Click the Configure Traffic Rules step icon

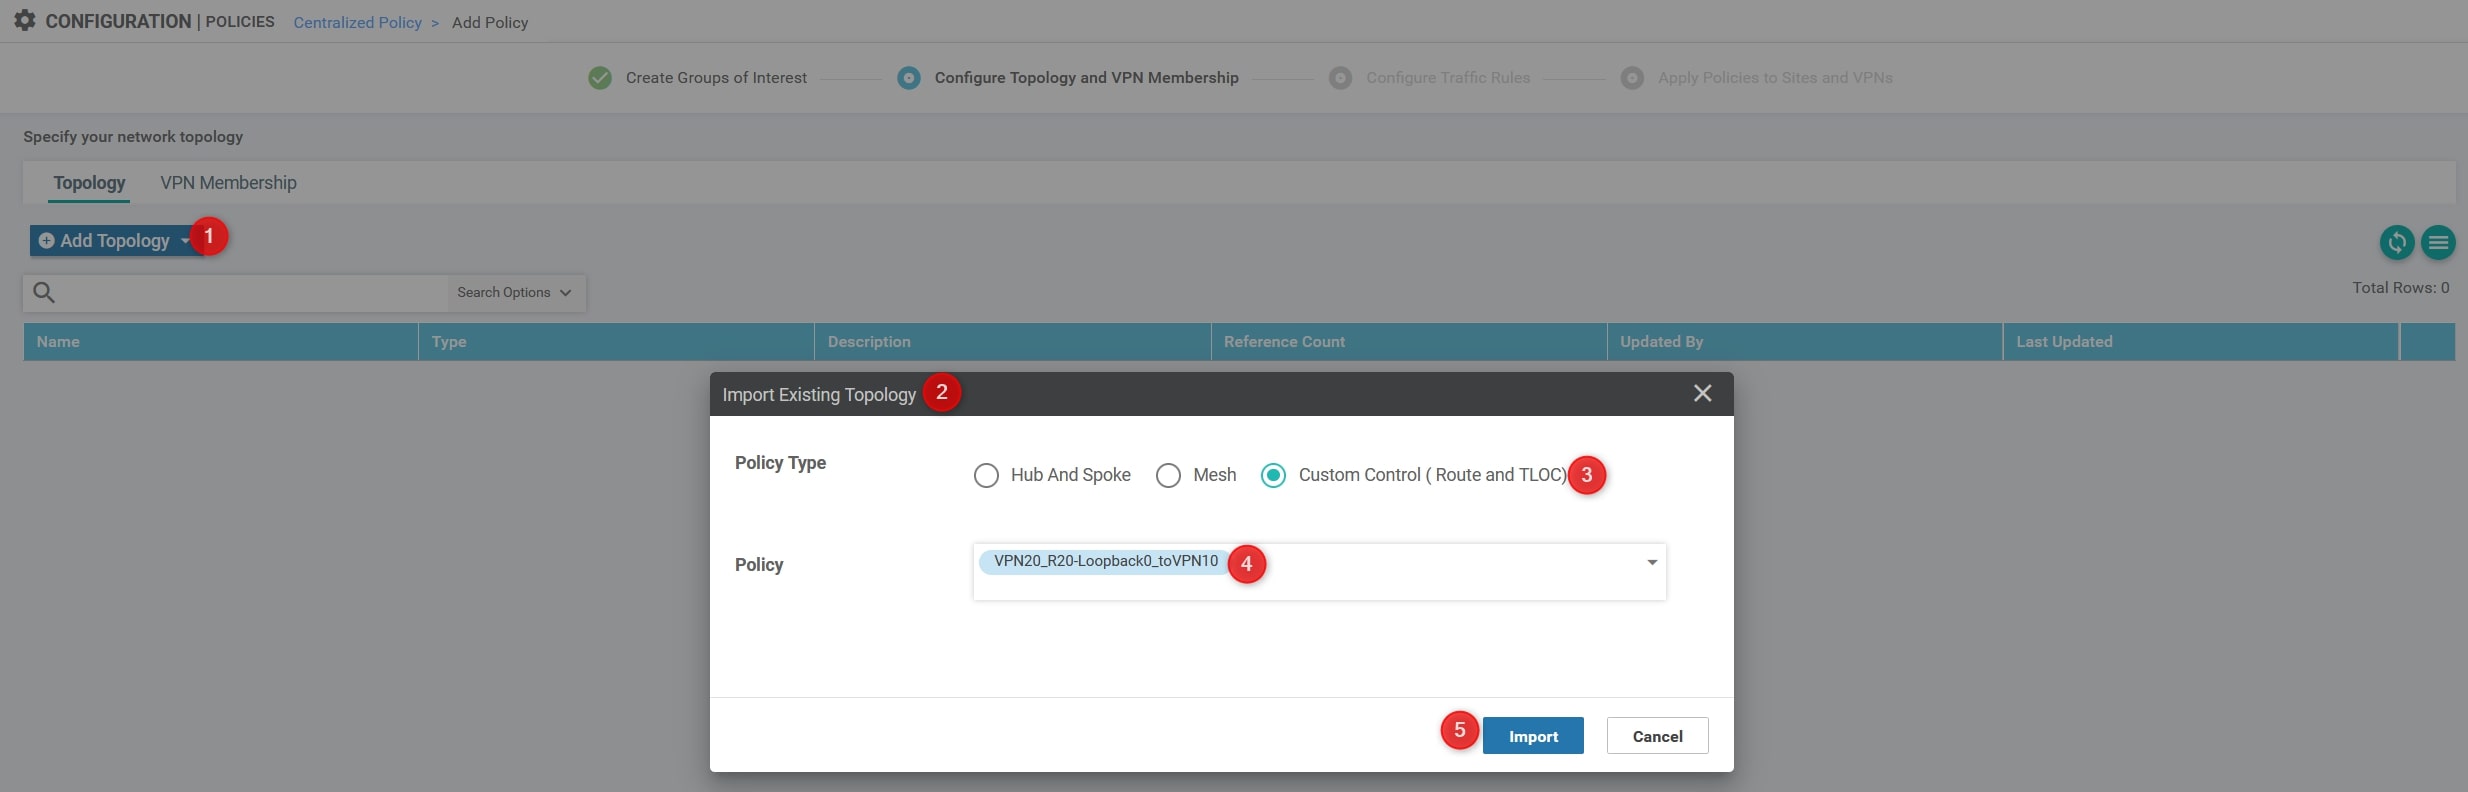pyautogui.click(x=1340, y=78)
